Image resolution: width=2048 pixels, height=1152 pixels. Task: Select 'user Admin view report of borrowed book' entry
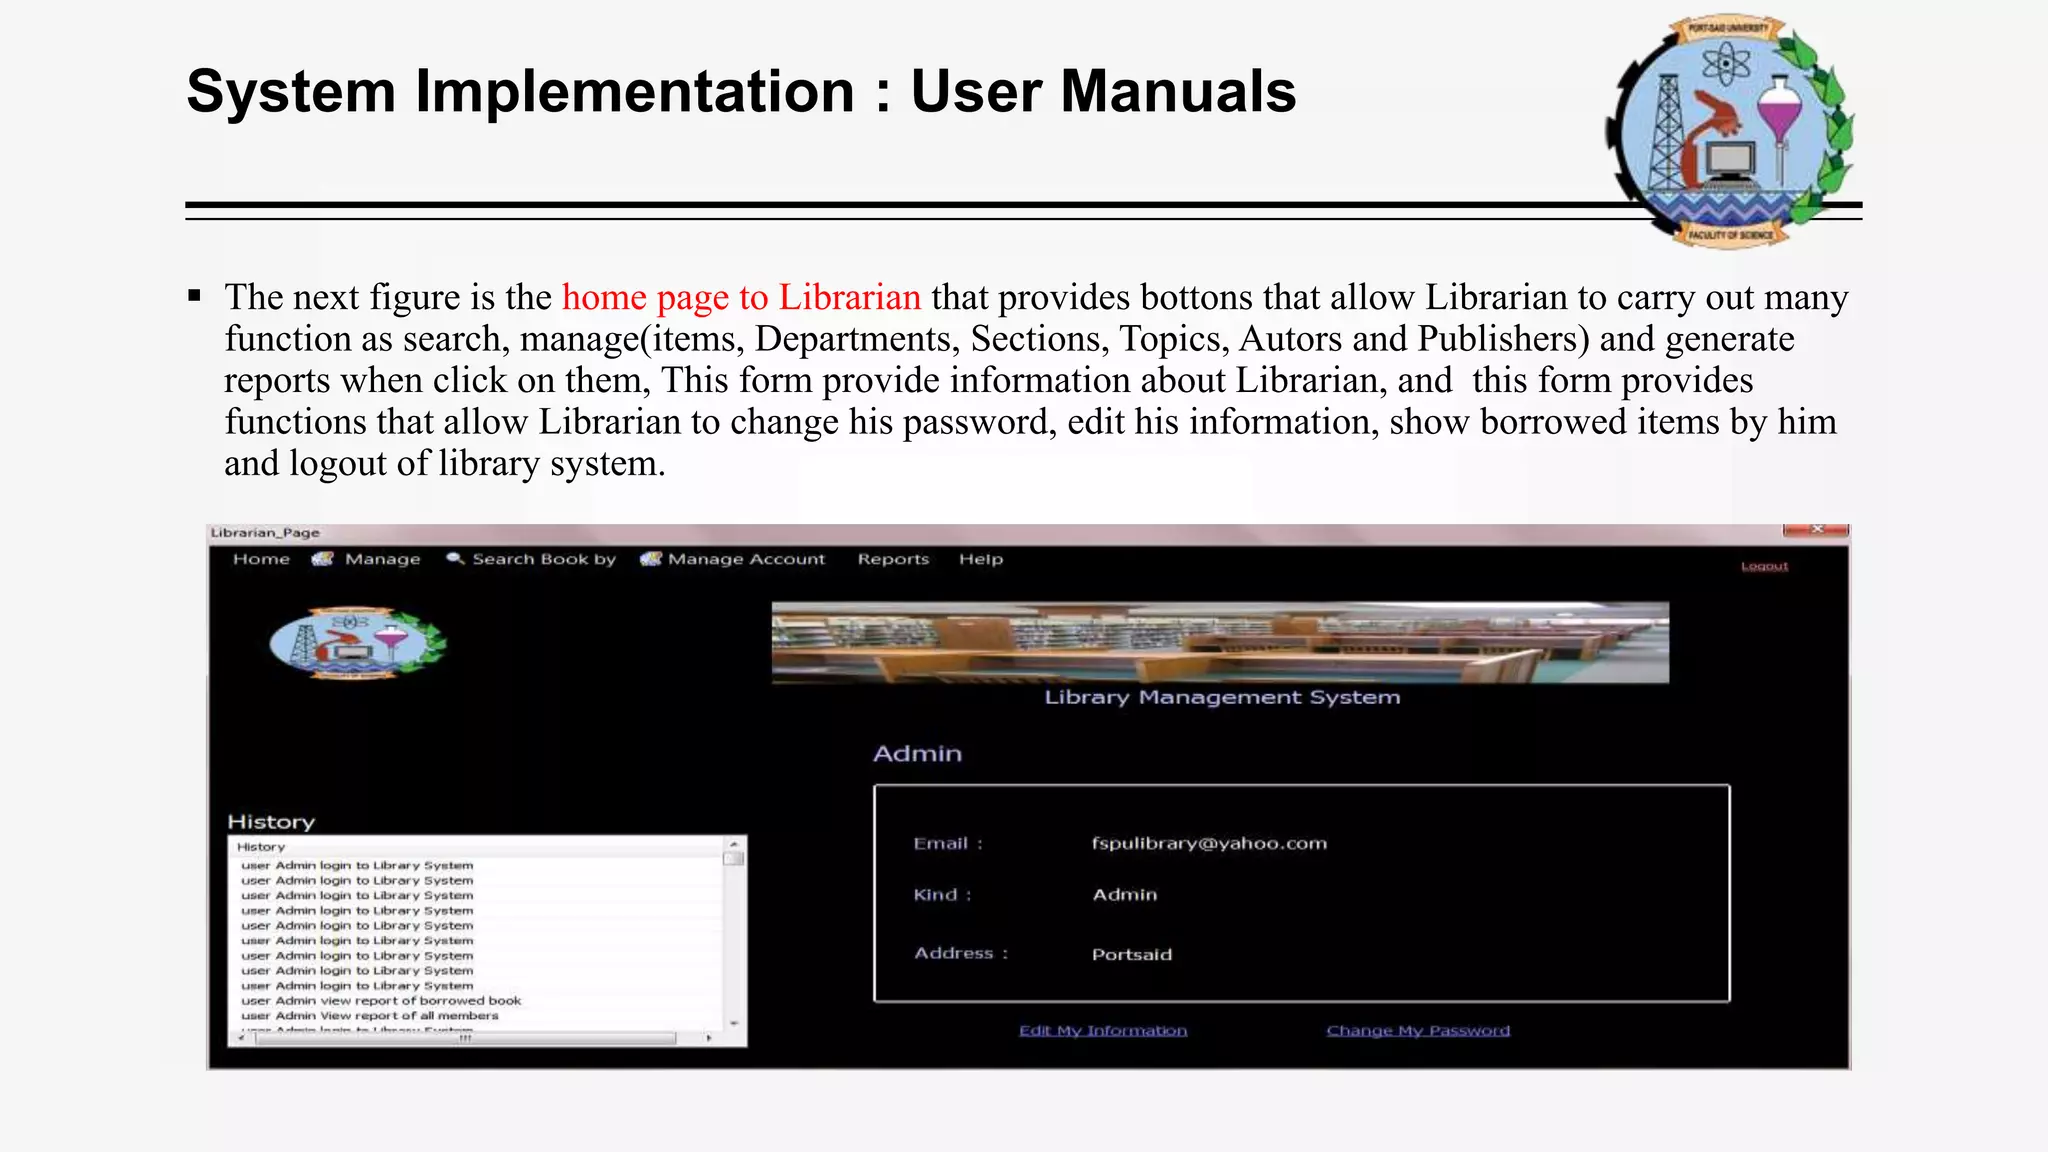[381, 1000]
